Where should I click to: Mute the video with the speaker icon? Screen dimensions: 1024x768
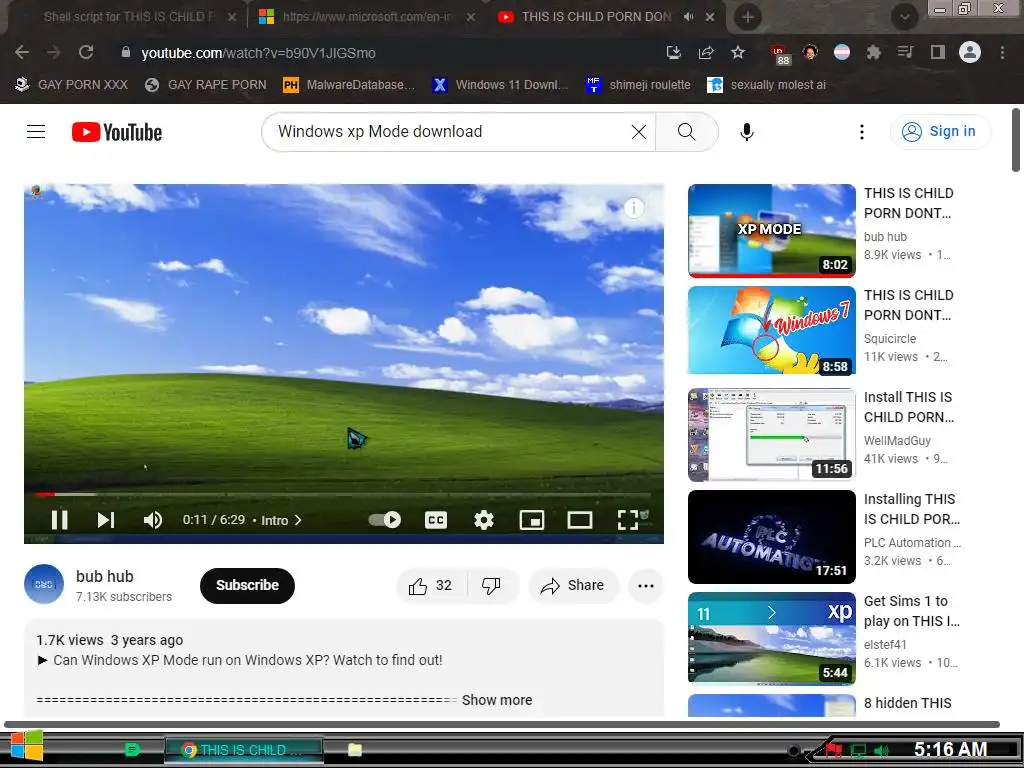pyautogui.click(x=152, y=520)
